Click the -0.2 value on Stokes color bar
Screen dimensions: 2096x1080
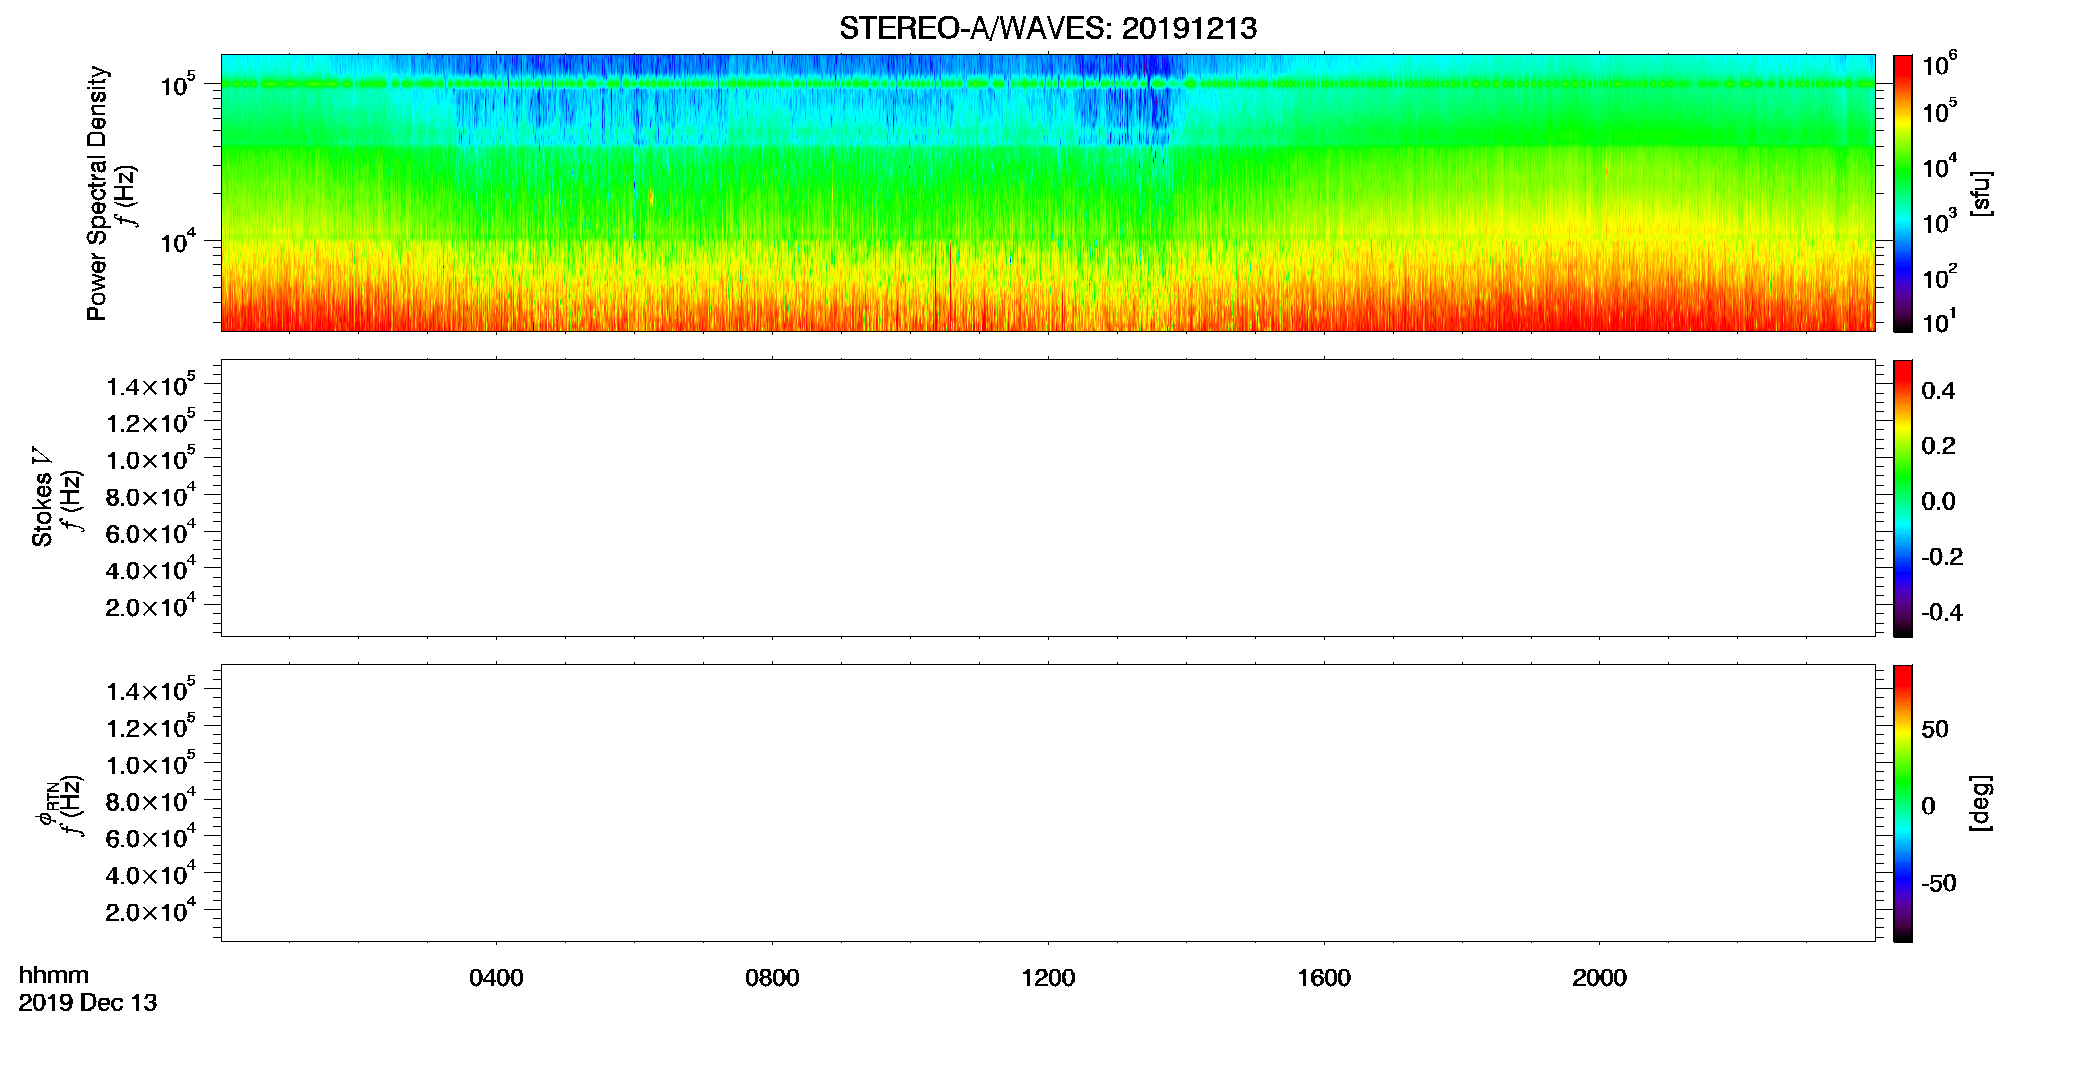click(1942, 557)
